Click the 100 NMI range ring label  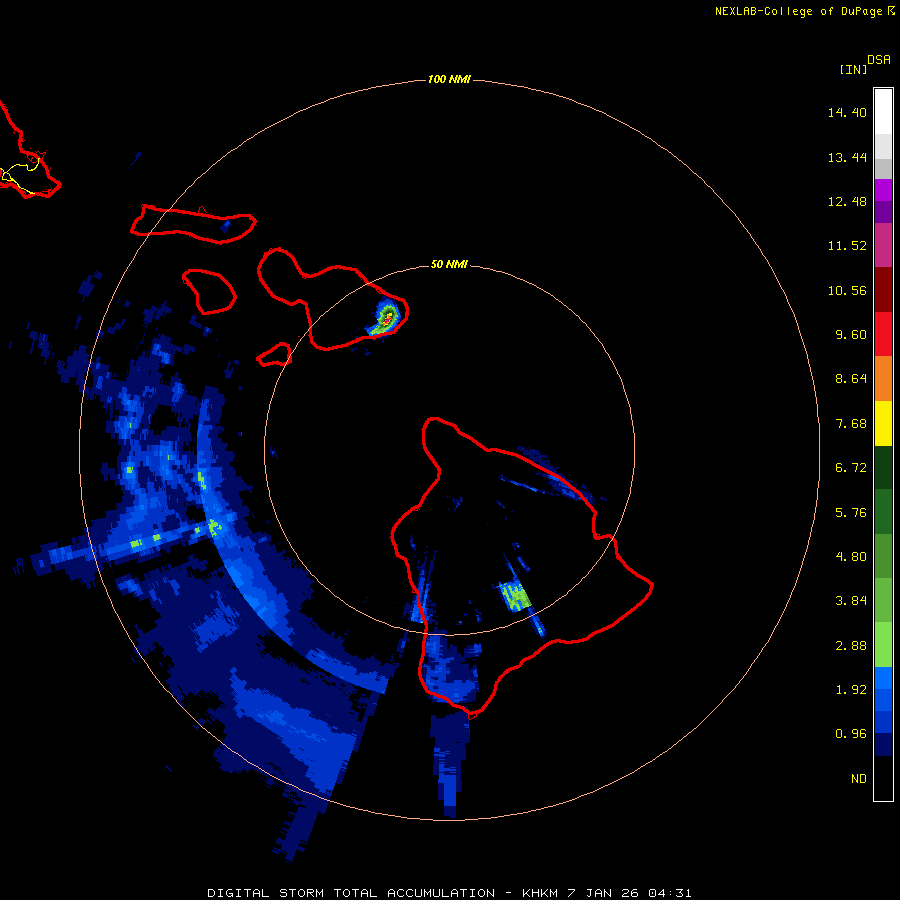449,79
